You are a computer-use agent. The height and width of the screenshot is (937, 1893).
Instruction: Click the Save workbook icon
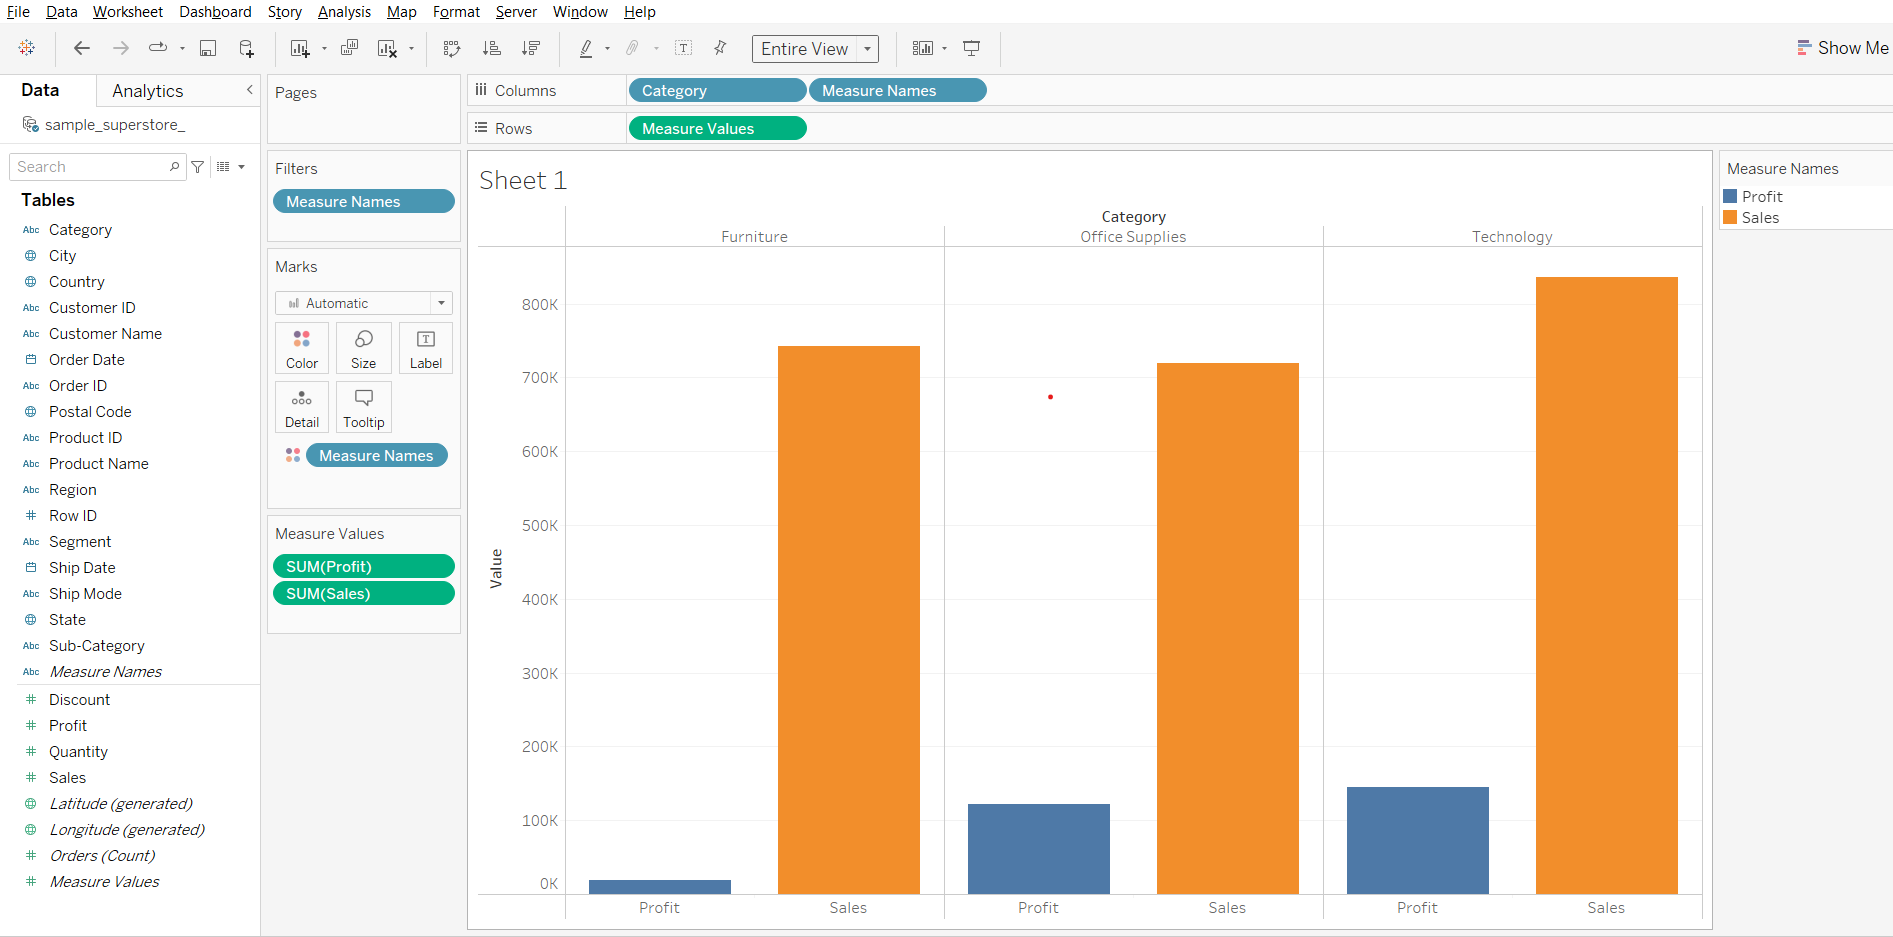tap(208, 49)
